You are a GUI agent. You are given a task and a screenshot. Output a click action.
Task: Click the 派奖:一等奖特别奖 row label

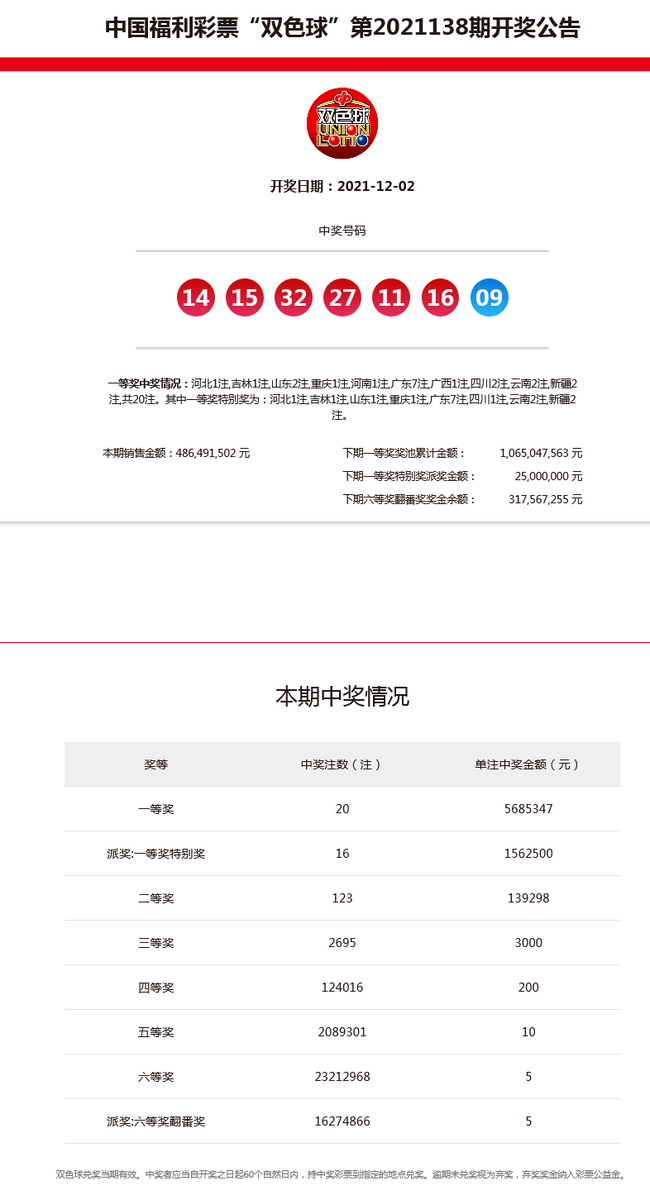(156, 854)
